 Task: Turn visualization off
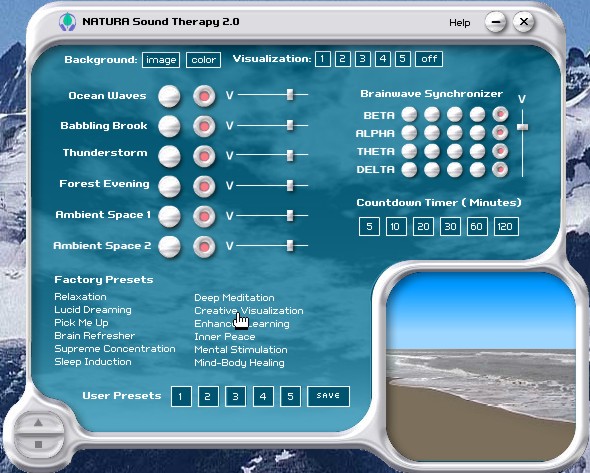[429, 59]
